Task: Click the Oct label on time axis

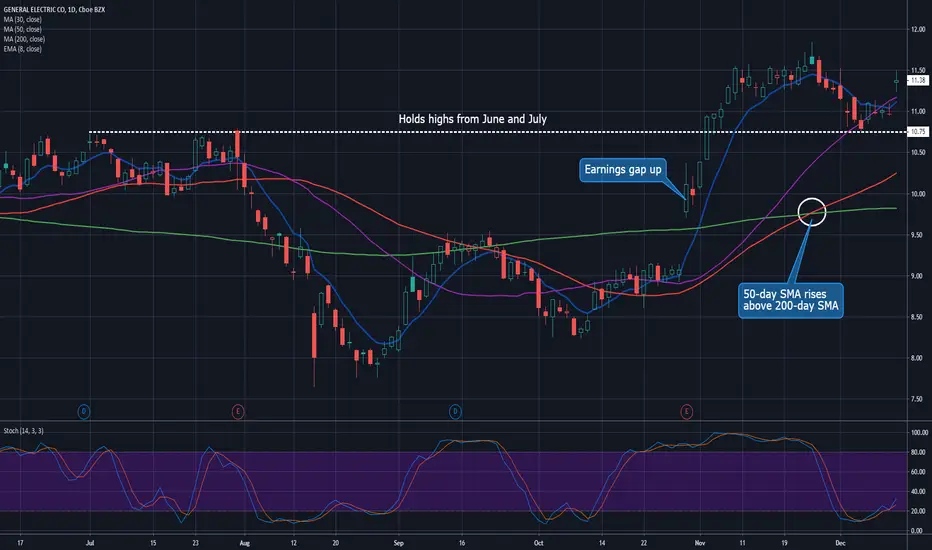Action: point(539,543)
